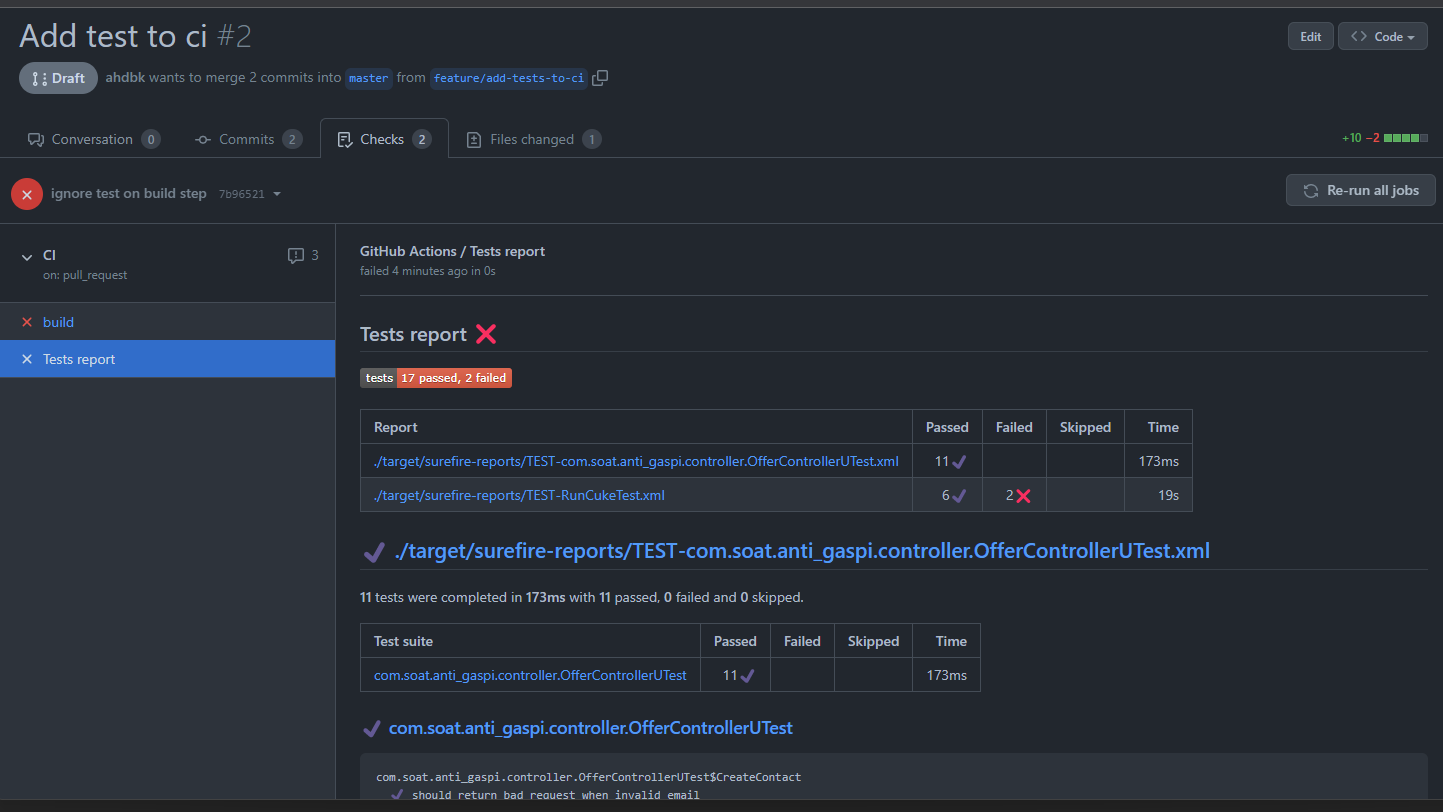The image size is (1443, 812).
Task: Click the red X beside Tests report heading
Action: [x=486, y=334]
